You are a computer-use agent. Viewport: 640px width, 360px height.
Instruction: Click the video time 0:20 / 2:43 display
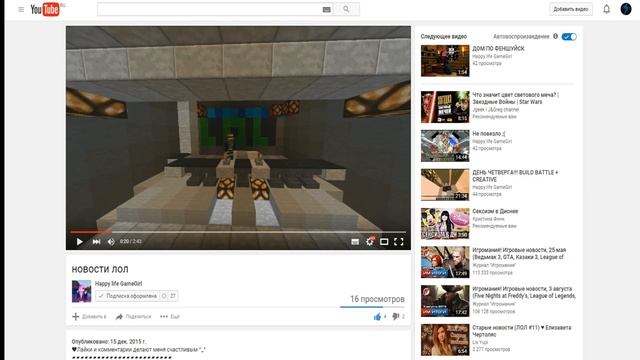tap(131, 242)
